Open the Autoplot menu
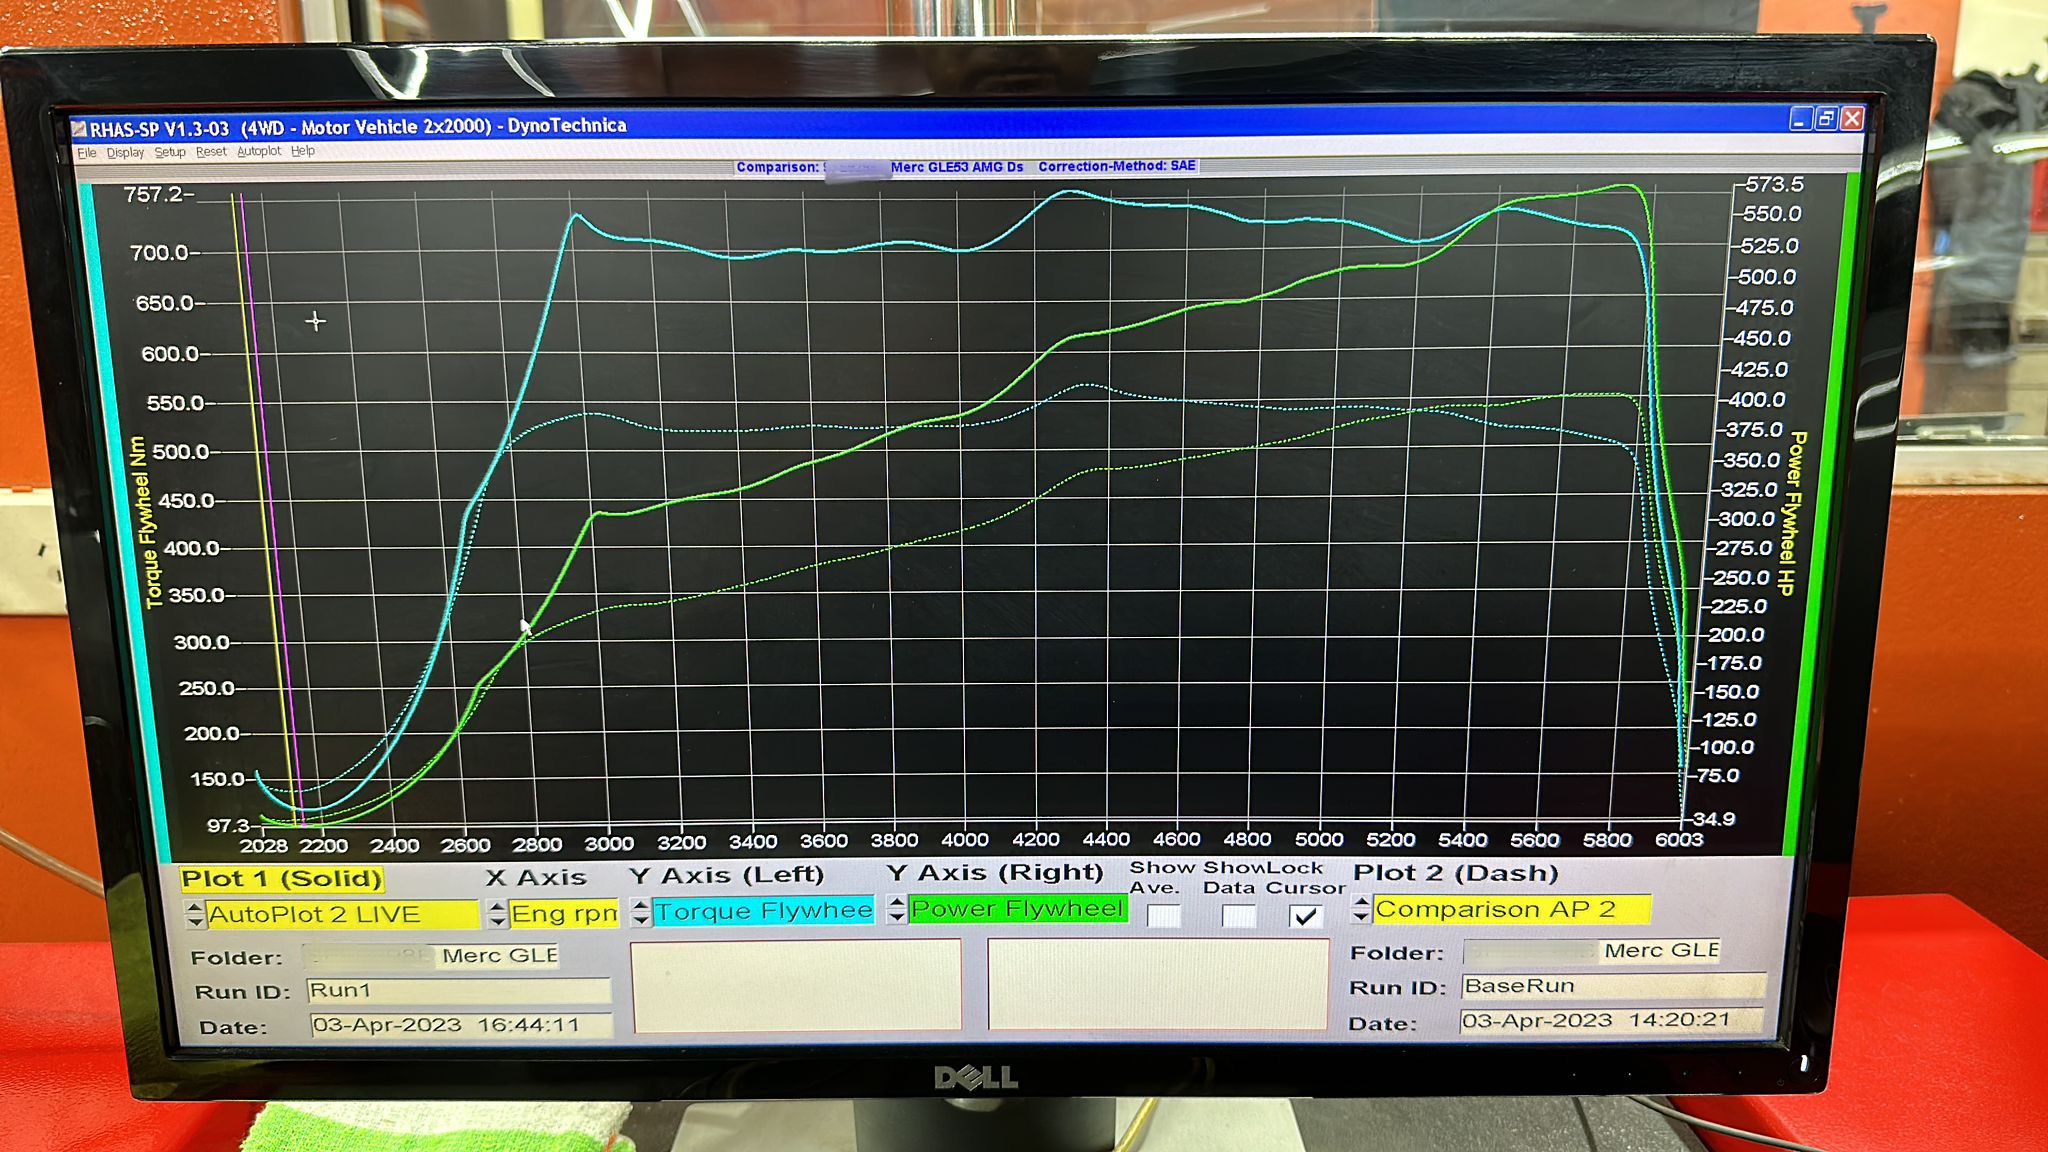 [x=259, y=151]
